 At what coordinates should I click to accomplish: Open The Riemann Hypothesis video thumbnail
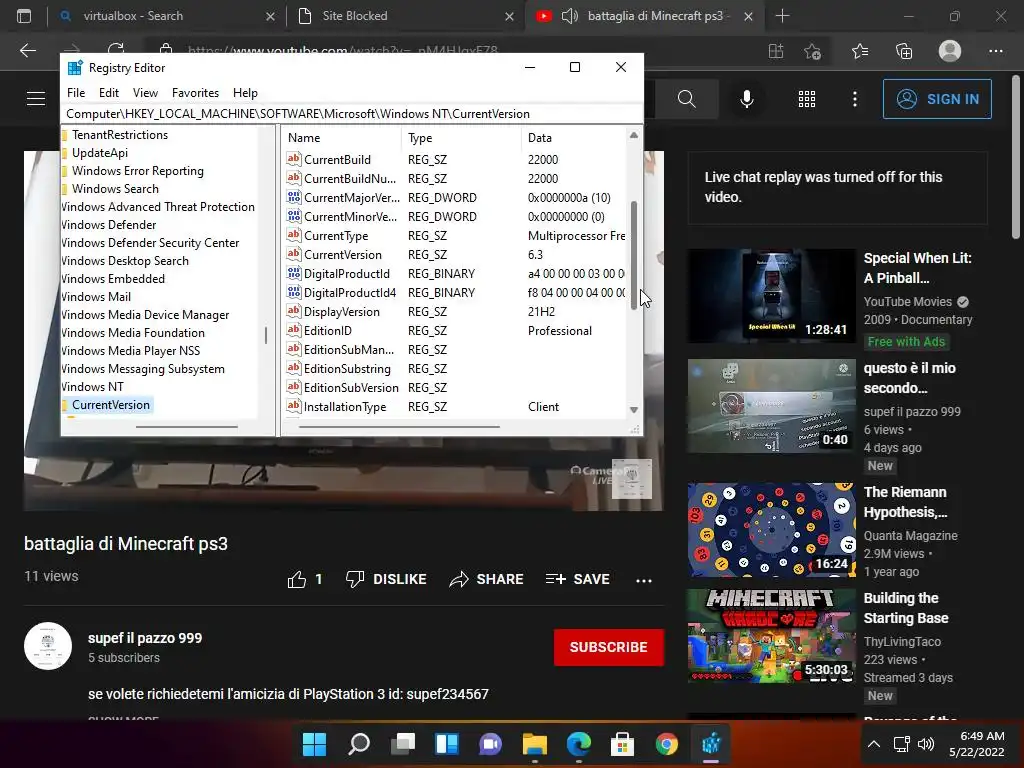(x=771, y=530)
